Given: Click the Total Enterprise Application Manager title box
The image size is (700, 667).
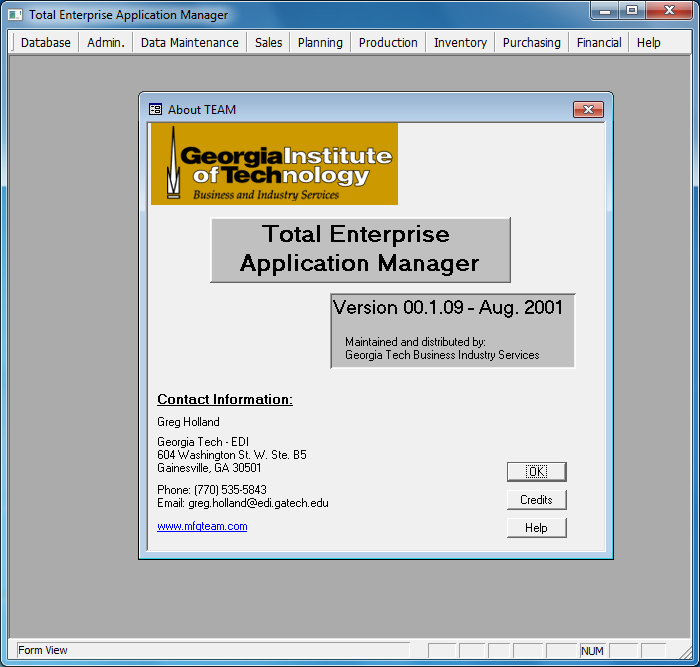Looking at the screenshot, I should [x=360, y=250].
